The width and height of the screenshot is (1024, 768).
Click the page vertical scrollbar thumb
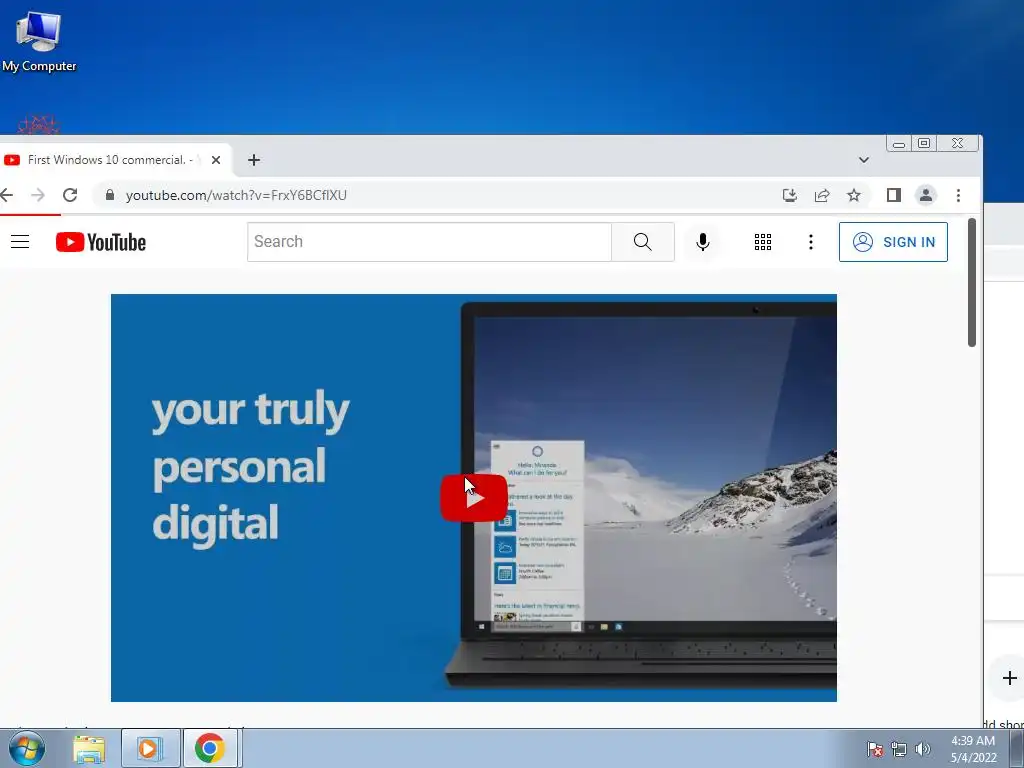[x=972, y=283]
